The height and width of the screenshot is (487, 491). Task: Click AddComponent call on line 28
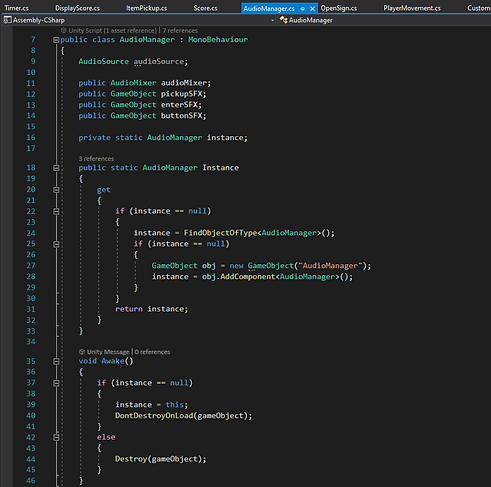[x=248, y=277]
